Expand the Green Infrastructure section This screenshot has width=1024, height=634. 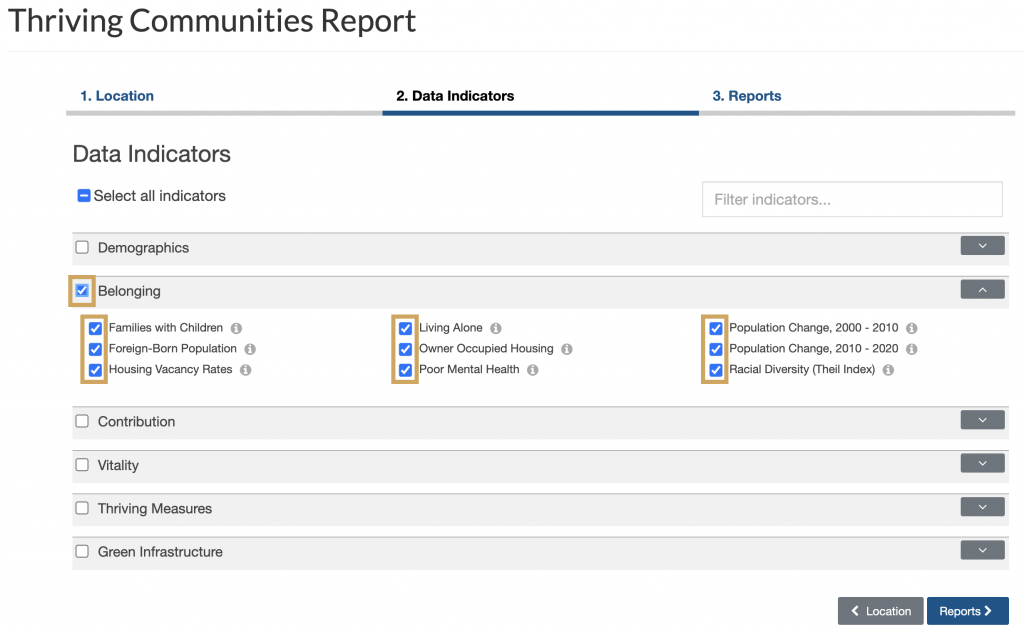(x=982, y=550)
